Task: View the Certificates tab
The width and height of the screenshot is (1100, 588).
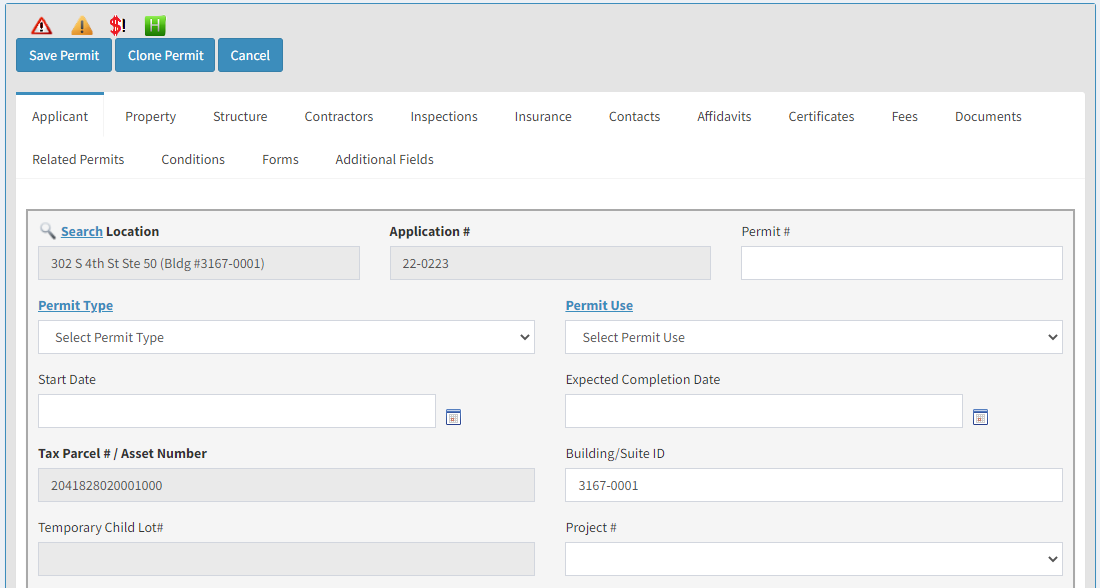Action: tap(821, 116)
